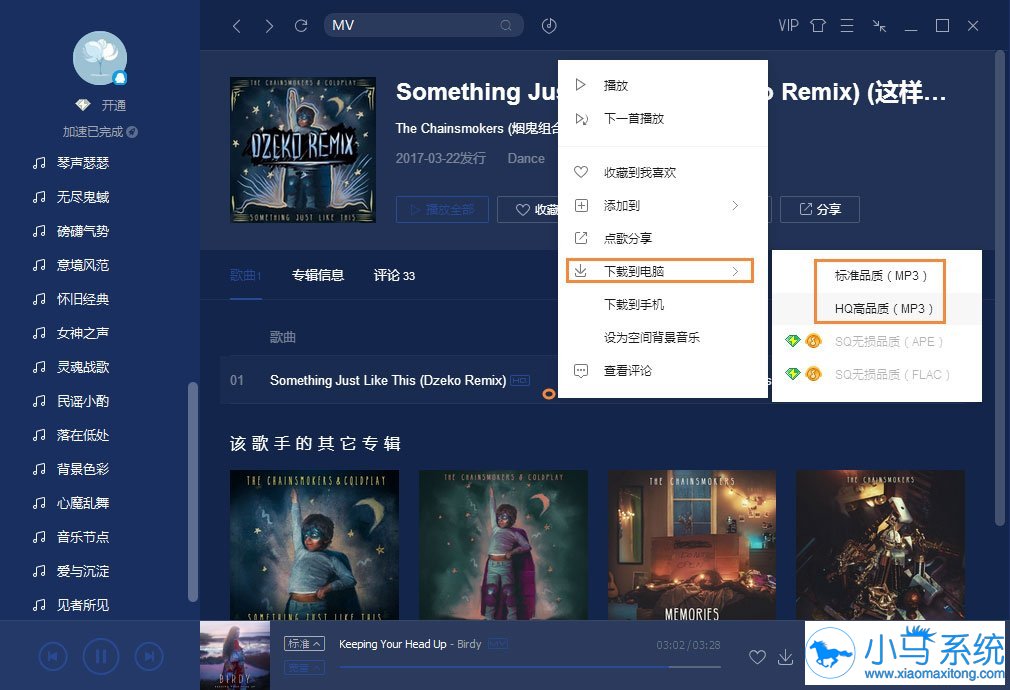
Task: Open the 无尽鬼蜮 playlist
Action: (x=82, y=197)
